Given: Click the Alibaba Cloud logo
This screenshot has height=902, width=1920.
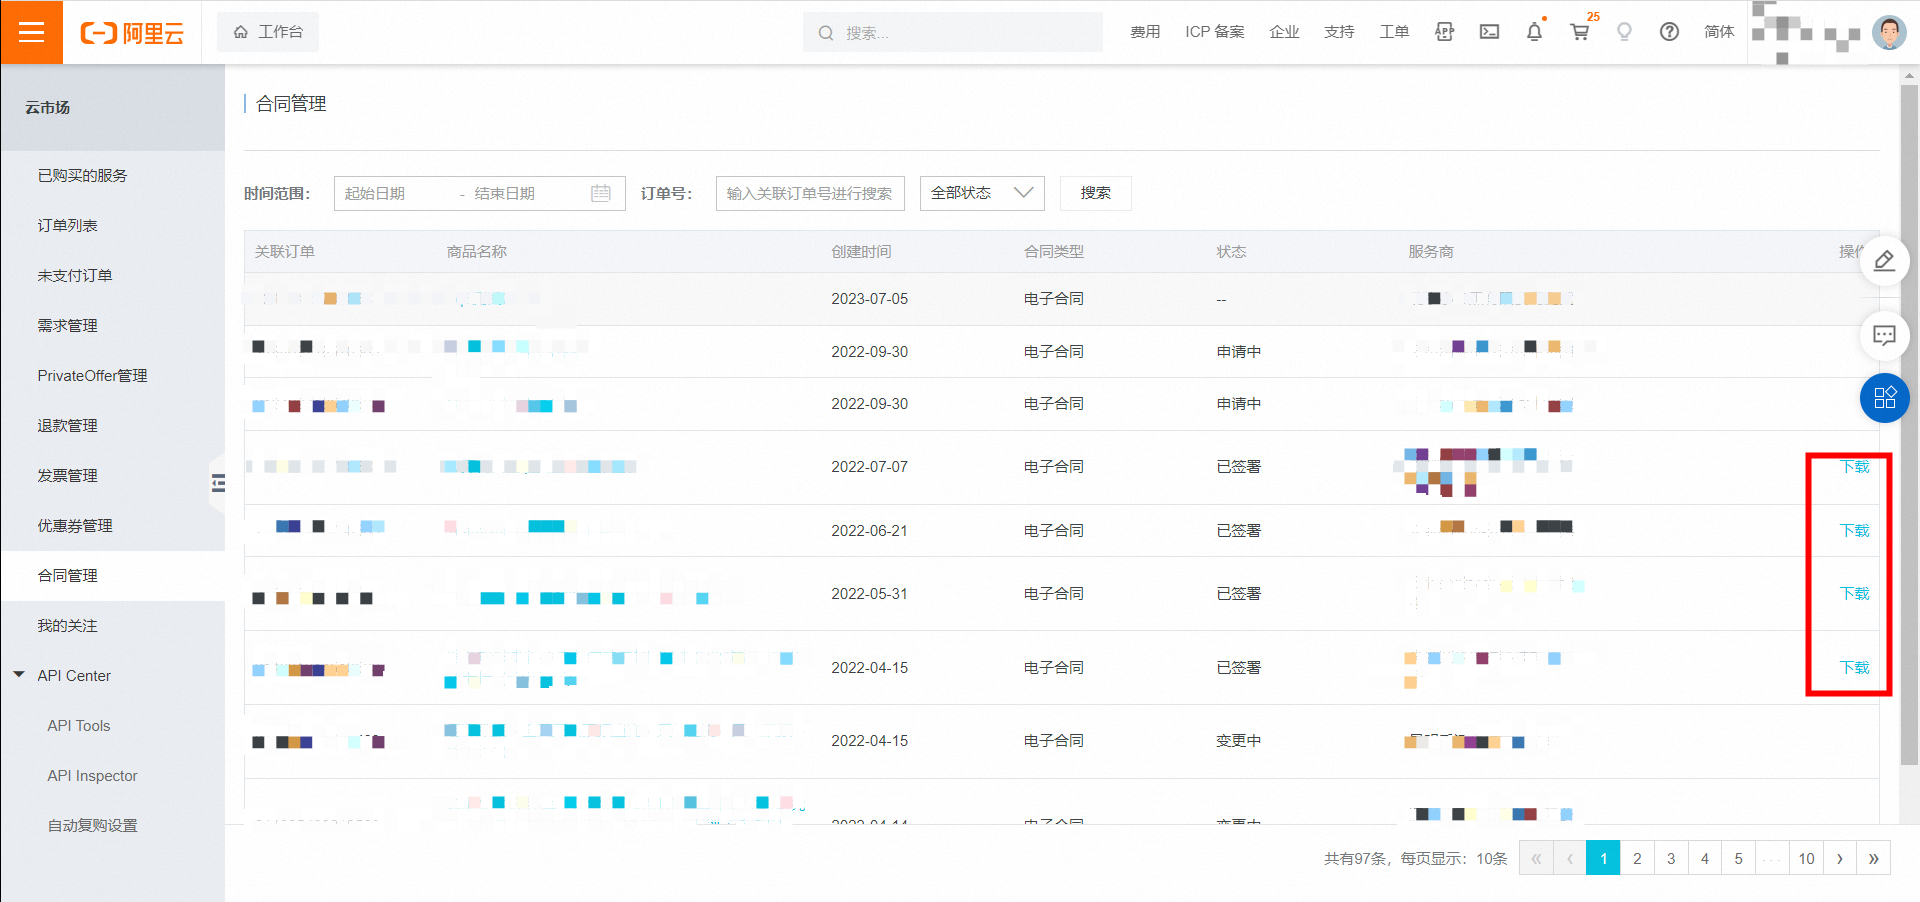Looking at the screenshot, I should click(132, 33).
